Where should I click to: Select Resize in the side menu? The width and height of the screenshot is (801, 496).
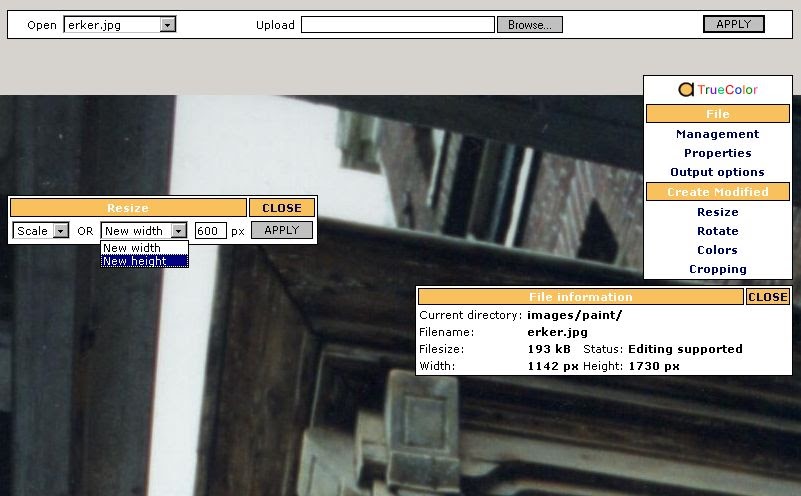[717, 212]
